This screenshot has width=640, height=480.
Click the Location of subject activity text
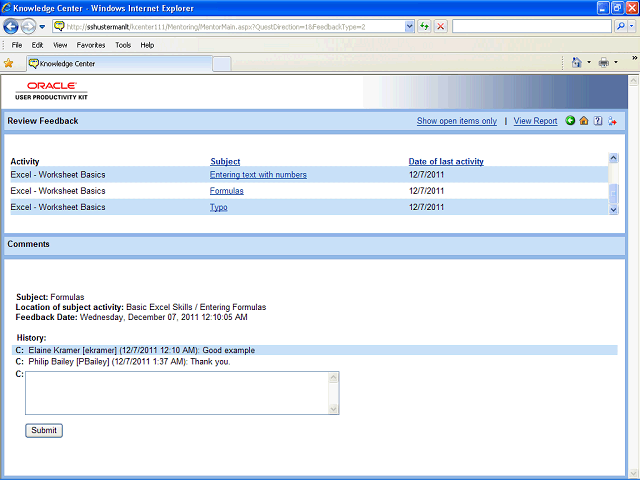coord(141,307)
